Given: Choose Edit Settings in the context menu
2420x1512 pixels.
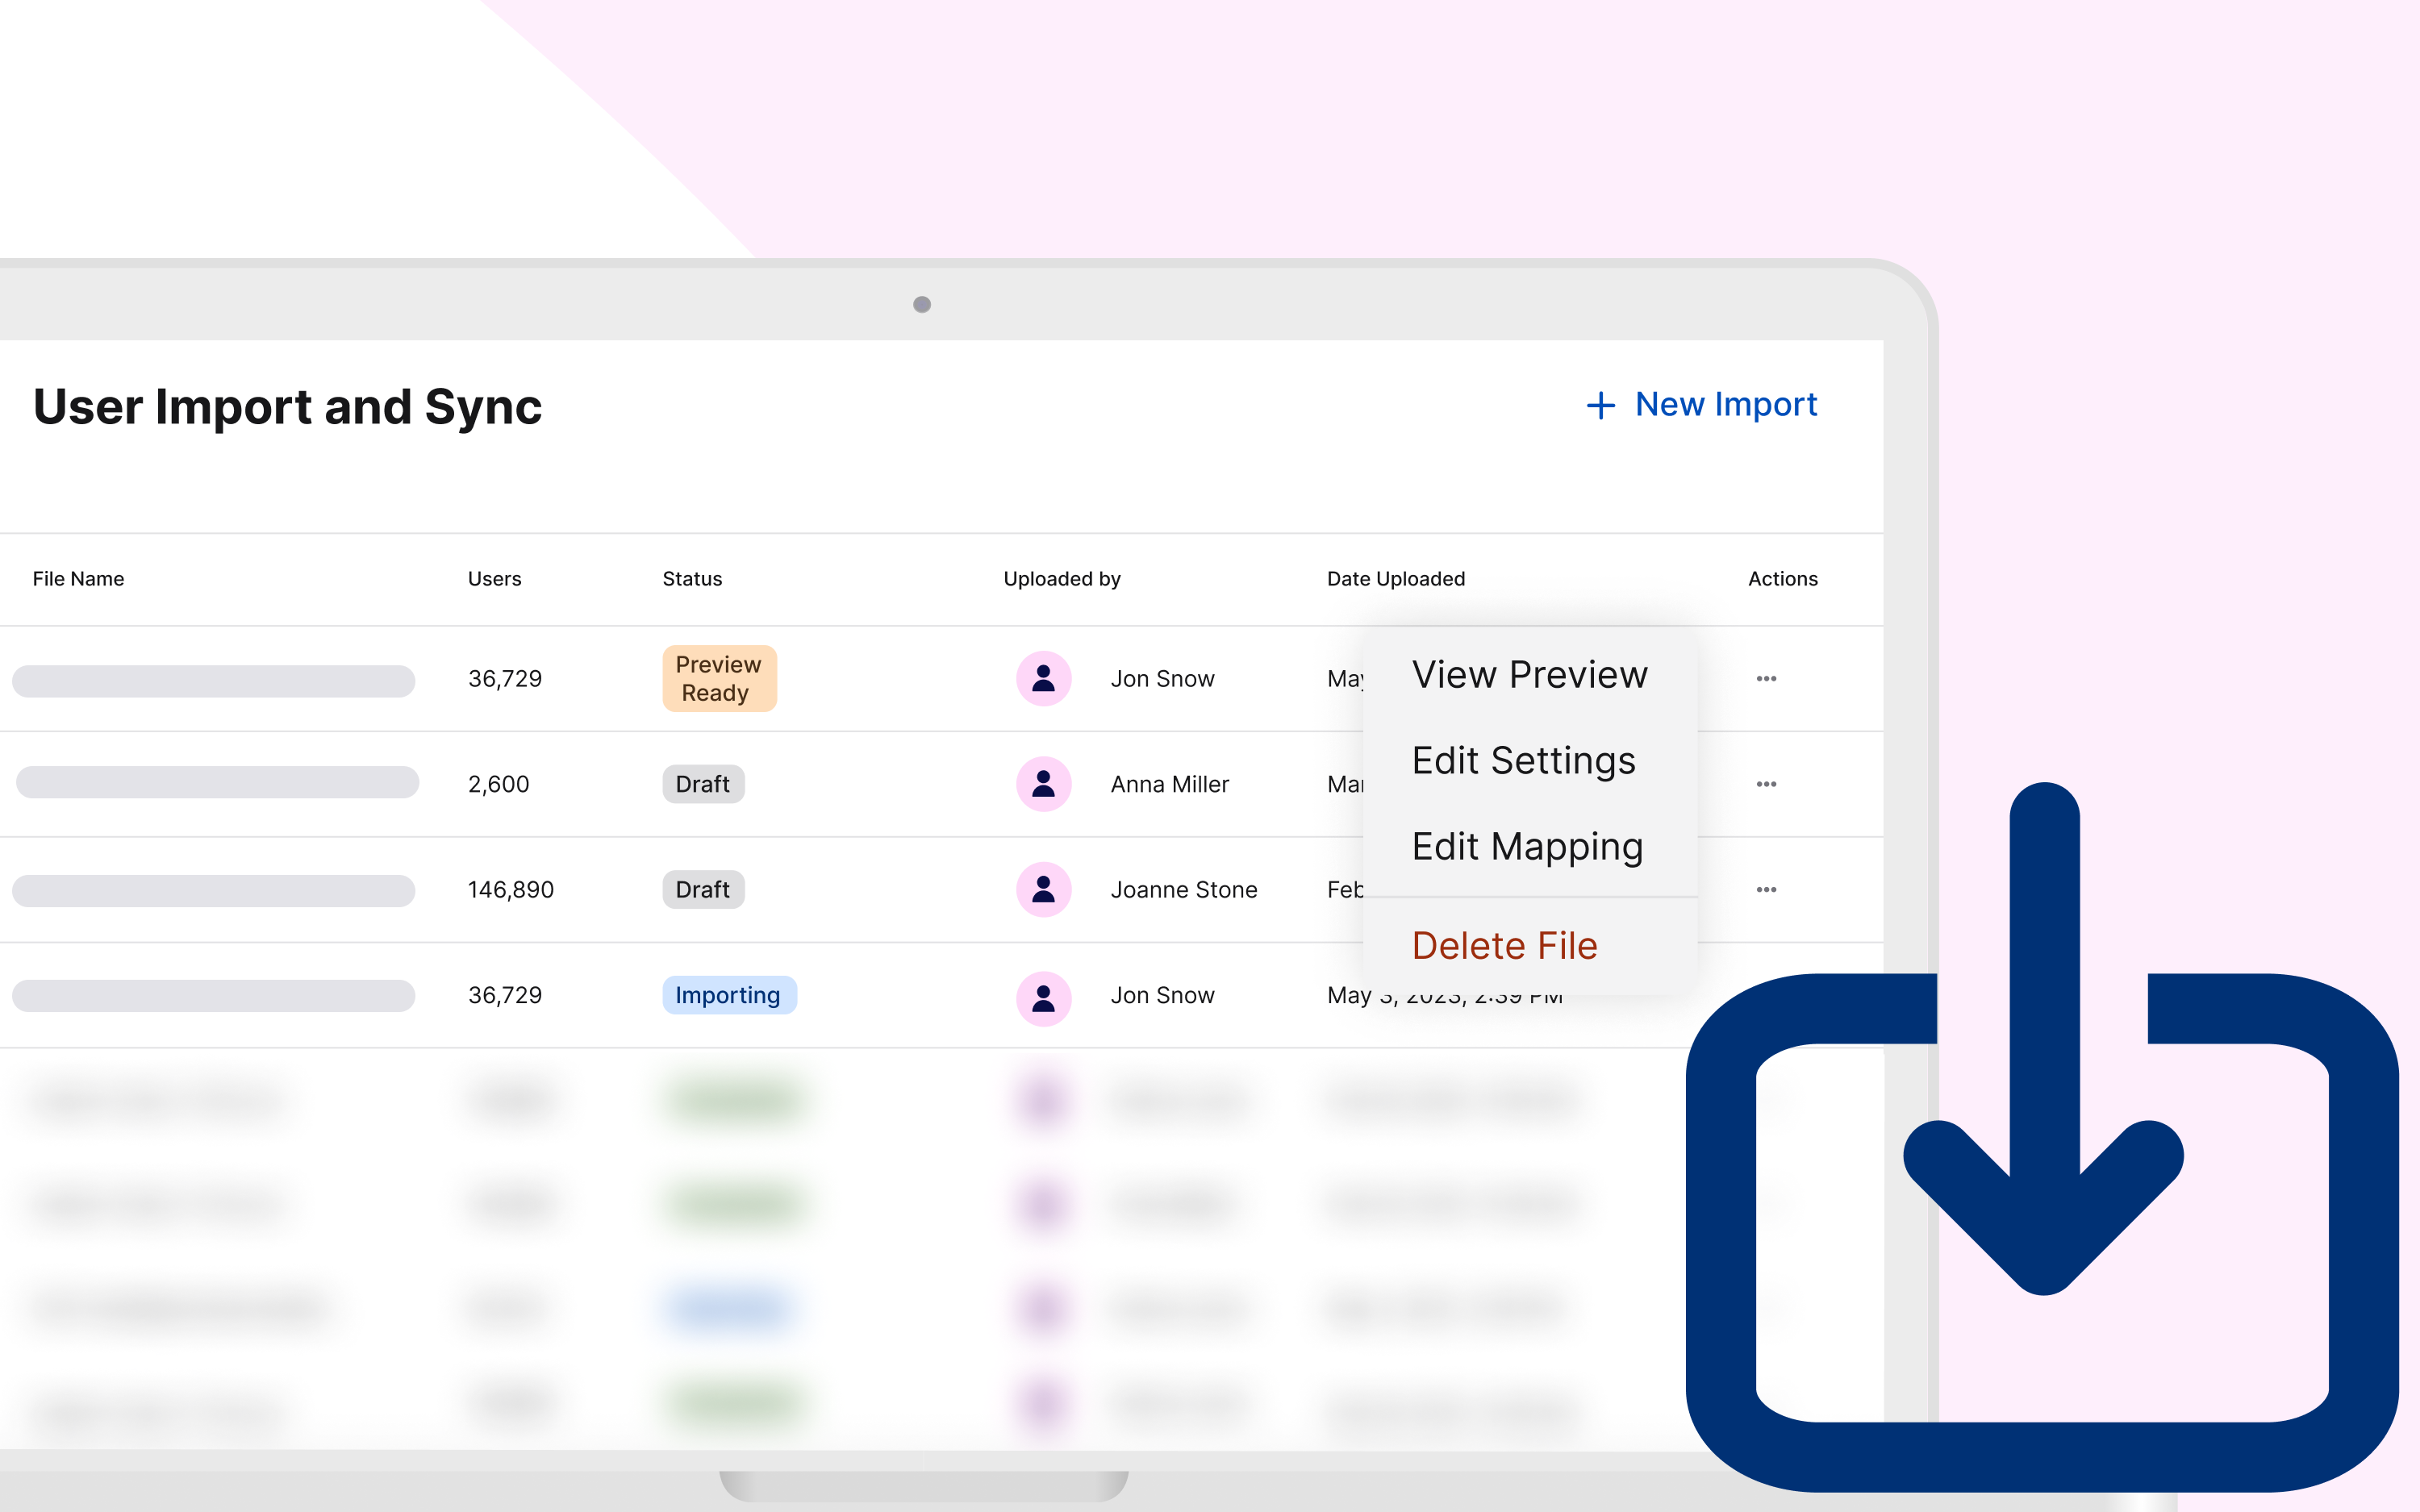Looking at the screenshot, I should coord(1523,761).
